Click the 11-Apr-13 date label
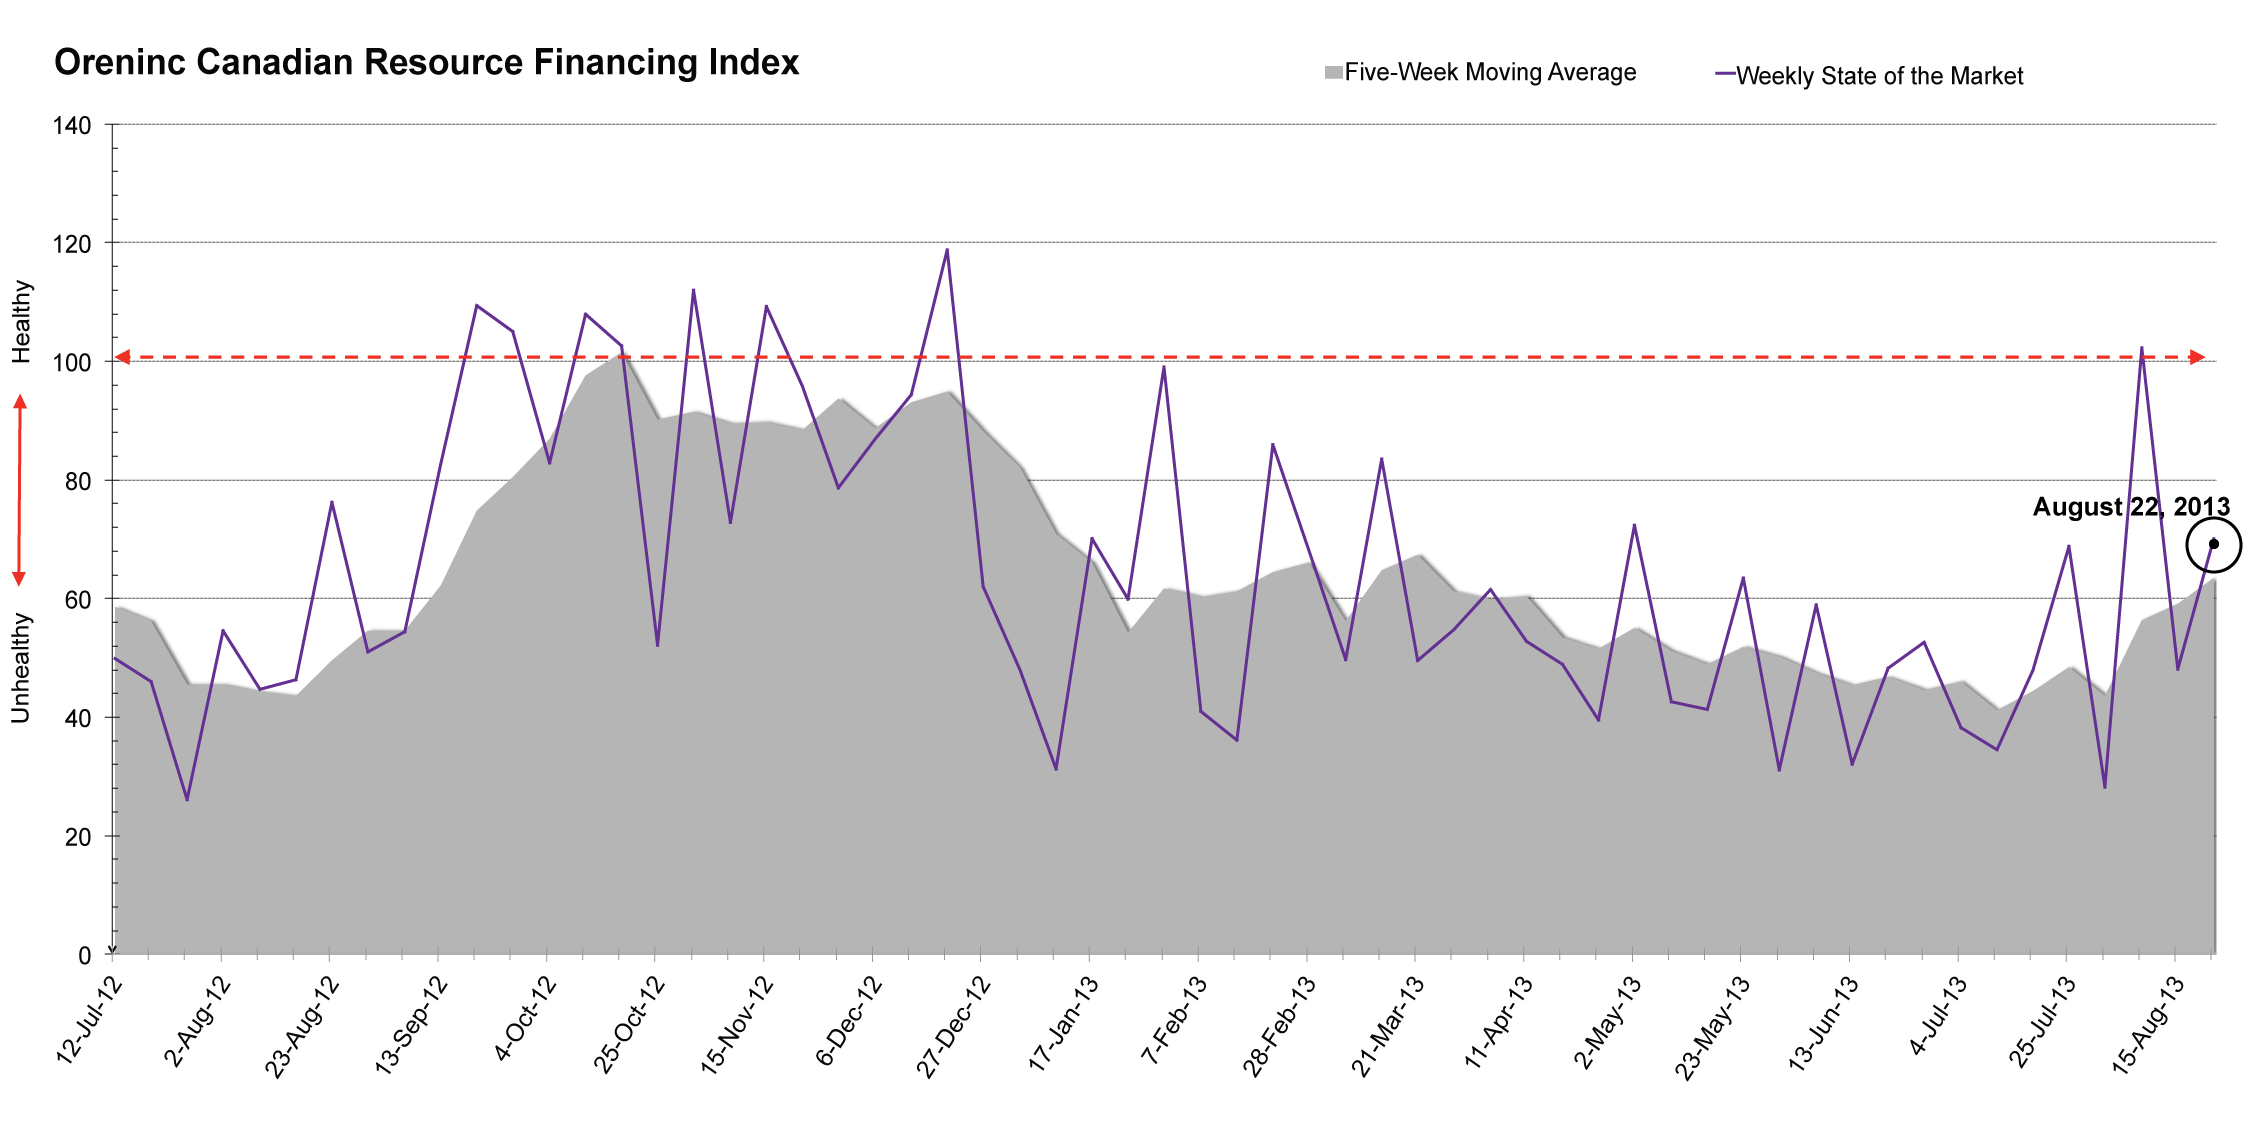 (1499, 1023)
